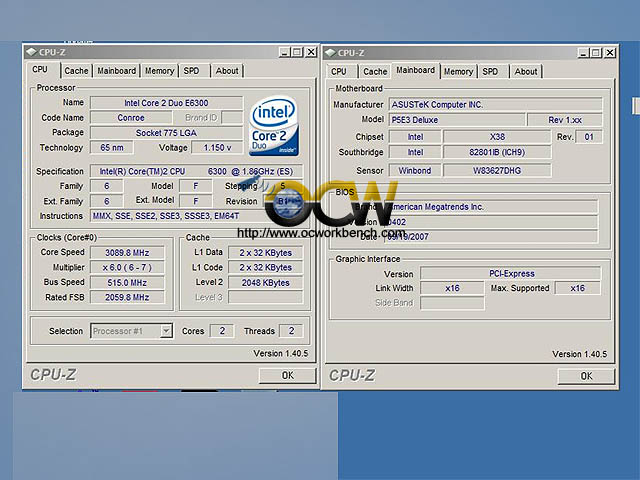640x480 pixels.
Task: Click the Cores count field
Action: point(222,331)
